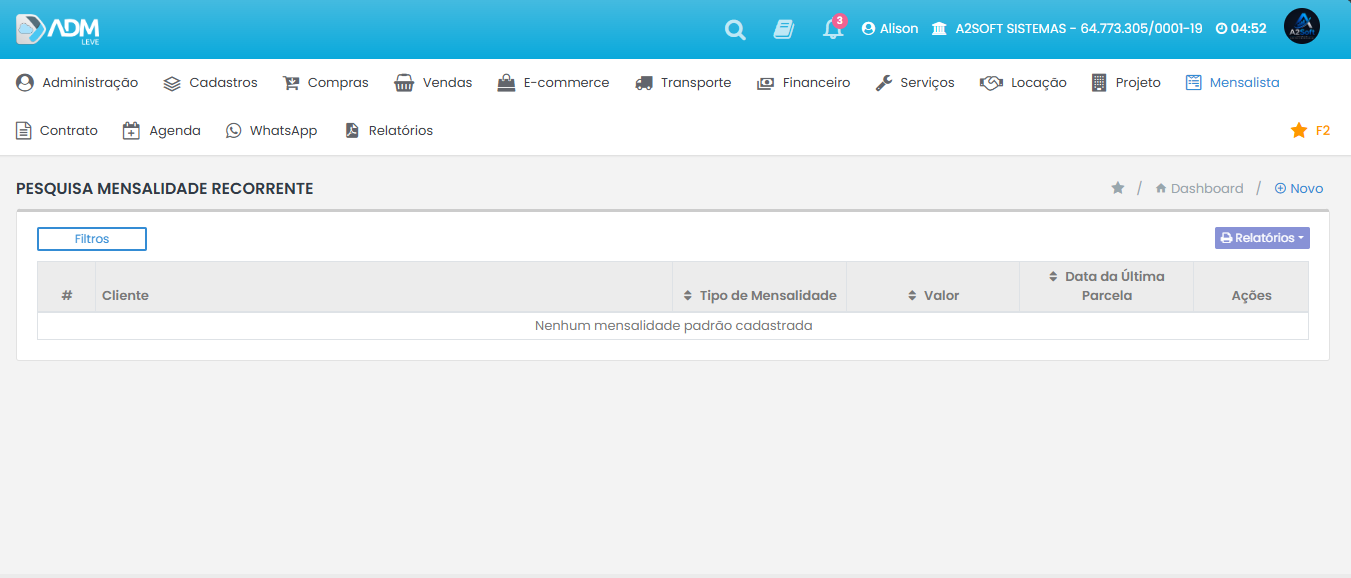Sort by Valor column
Screen dimensions: 1351x578
pyautogui.click(x=933, y=295)
